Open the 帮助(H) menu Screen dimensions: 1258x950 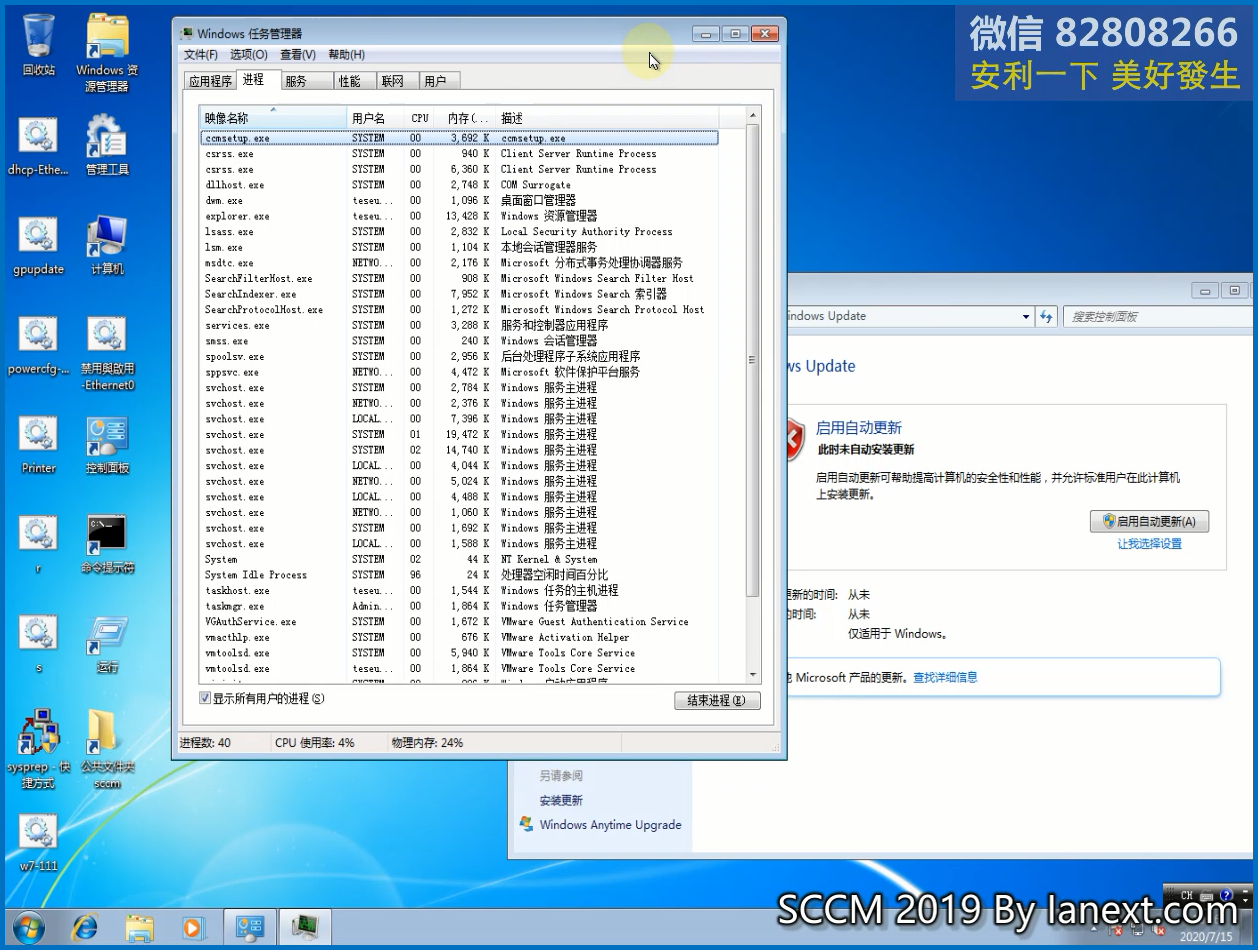click(346, 55)
